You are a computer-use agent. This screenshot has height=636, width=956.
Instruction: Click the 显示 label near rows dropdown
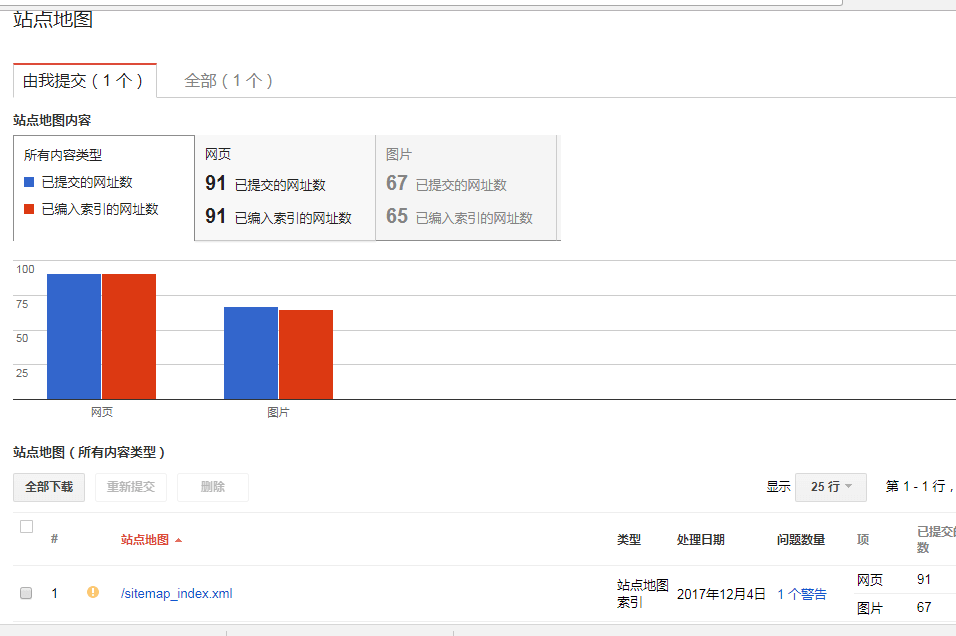[778, 487]
